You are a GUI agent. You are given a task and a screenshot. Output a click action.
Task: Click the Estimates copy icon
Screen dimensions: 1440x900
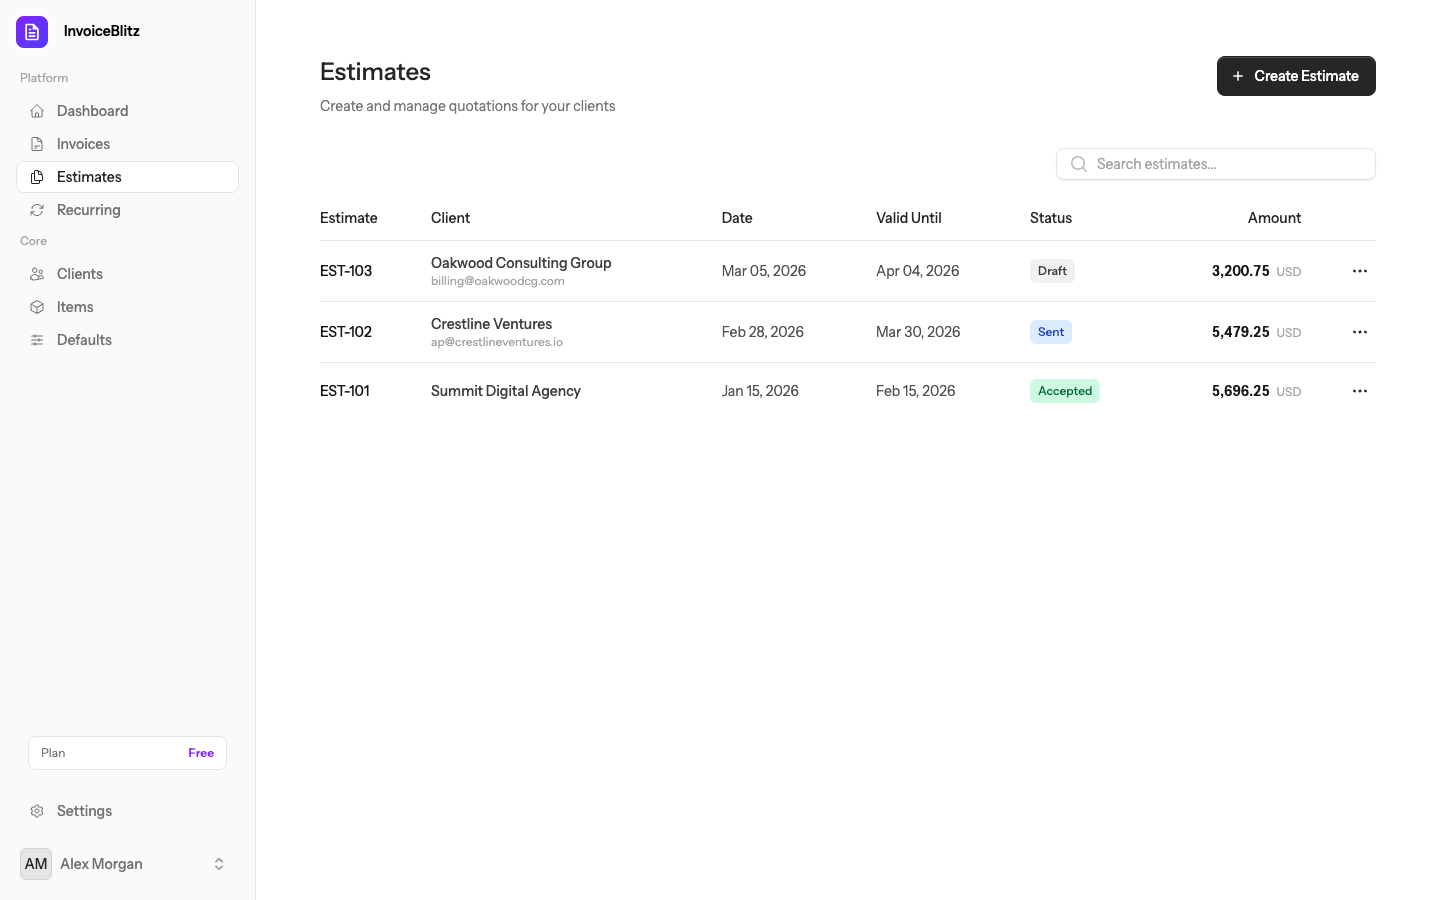click(x=37, y=176)
